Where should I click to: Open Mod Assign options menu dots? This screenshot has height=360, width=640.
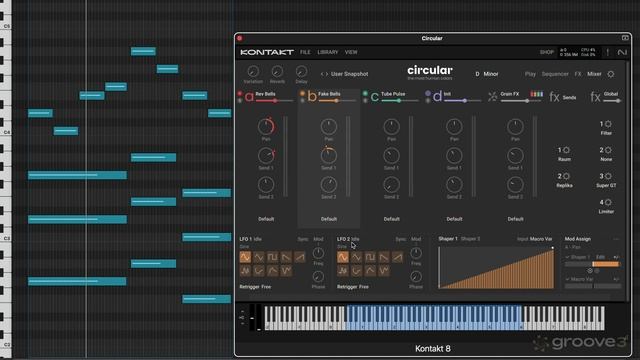pos(616,239)
